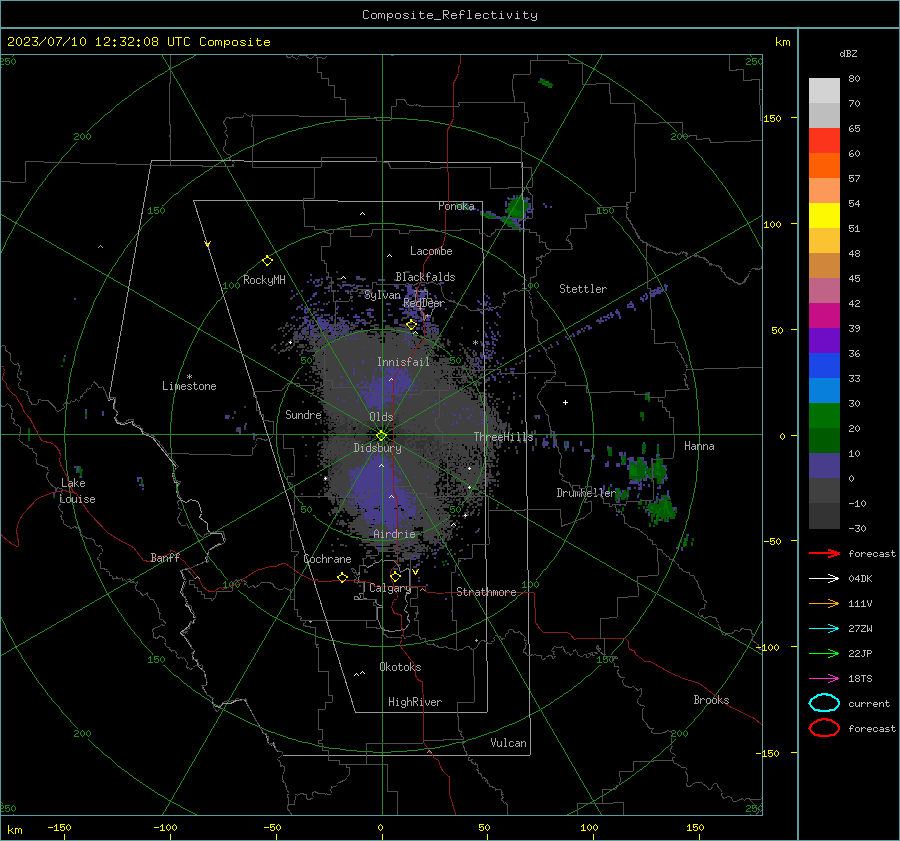The height and width of the screenshot is (841, 900).
Task: Click the Innisfail town label
Action: (403, 362)
